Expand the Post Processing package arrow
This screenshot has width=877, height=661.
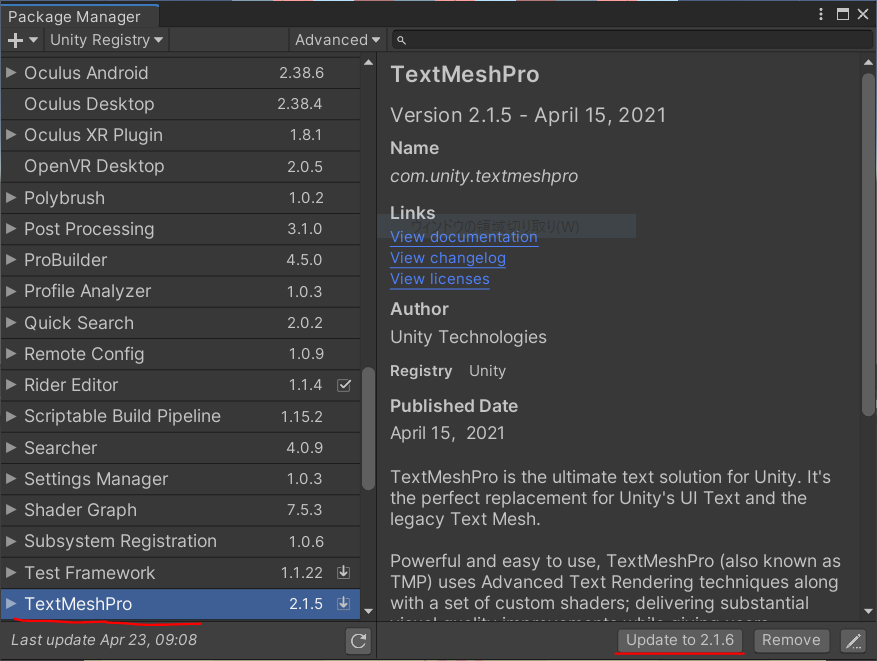click(x=10, y=228)
